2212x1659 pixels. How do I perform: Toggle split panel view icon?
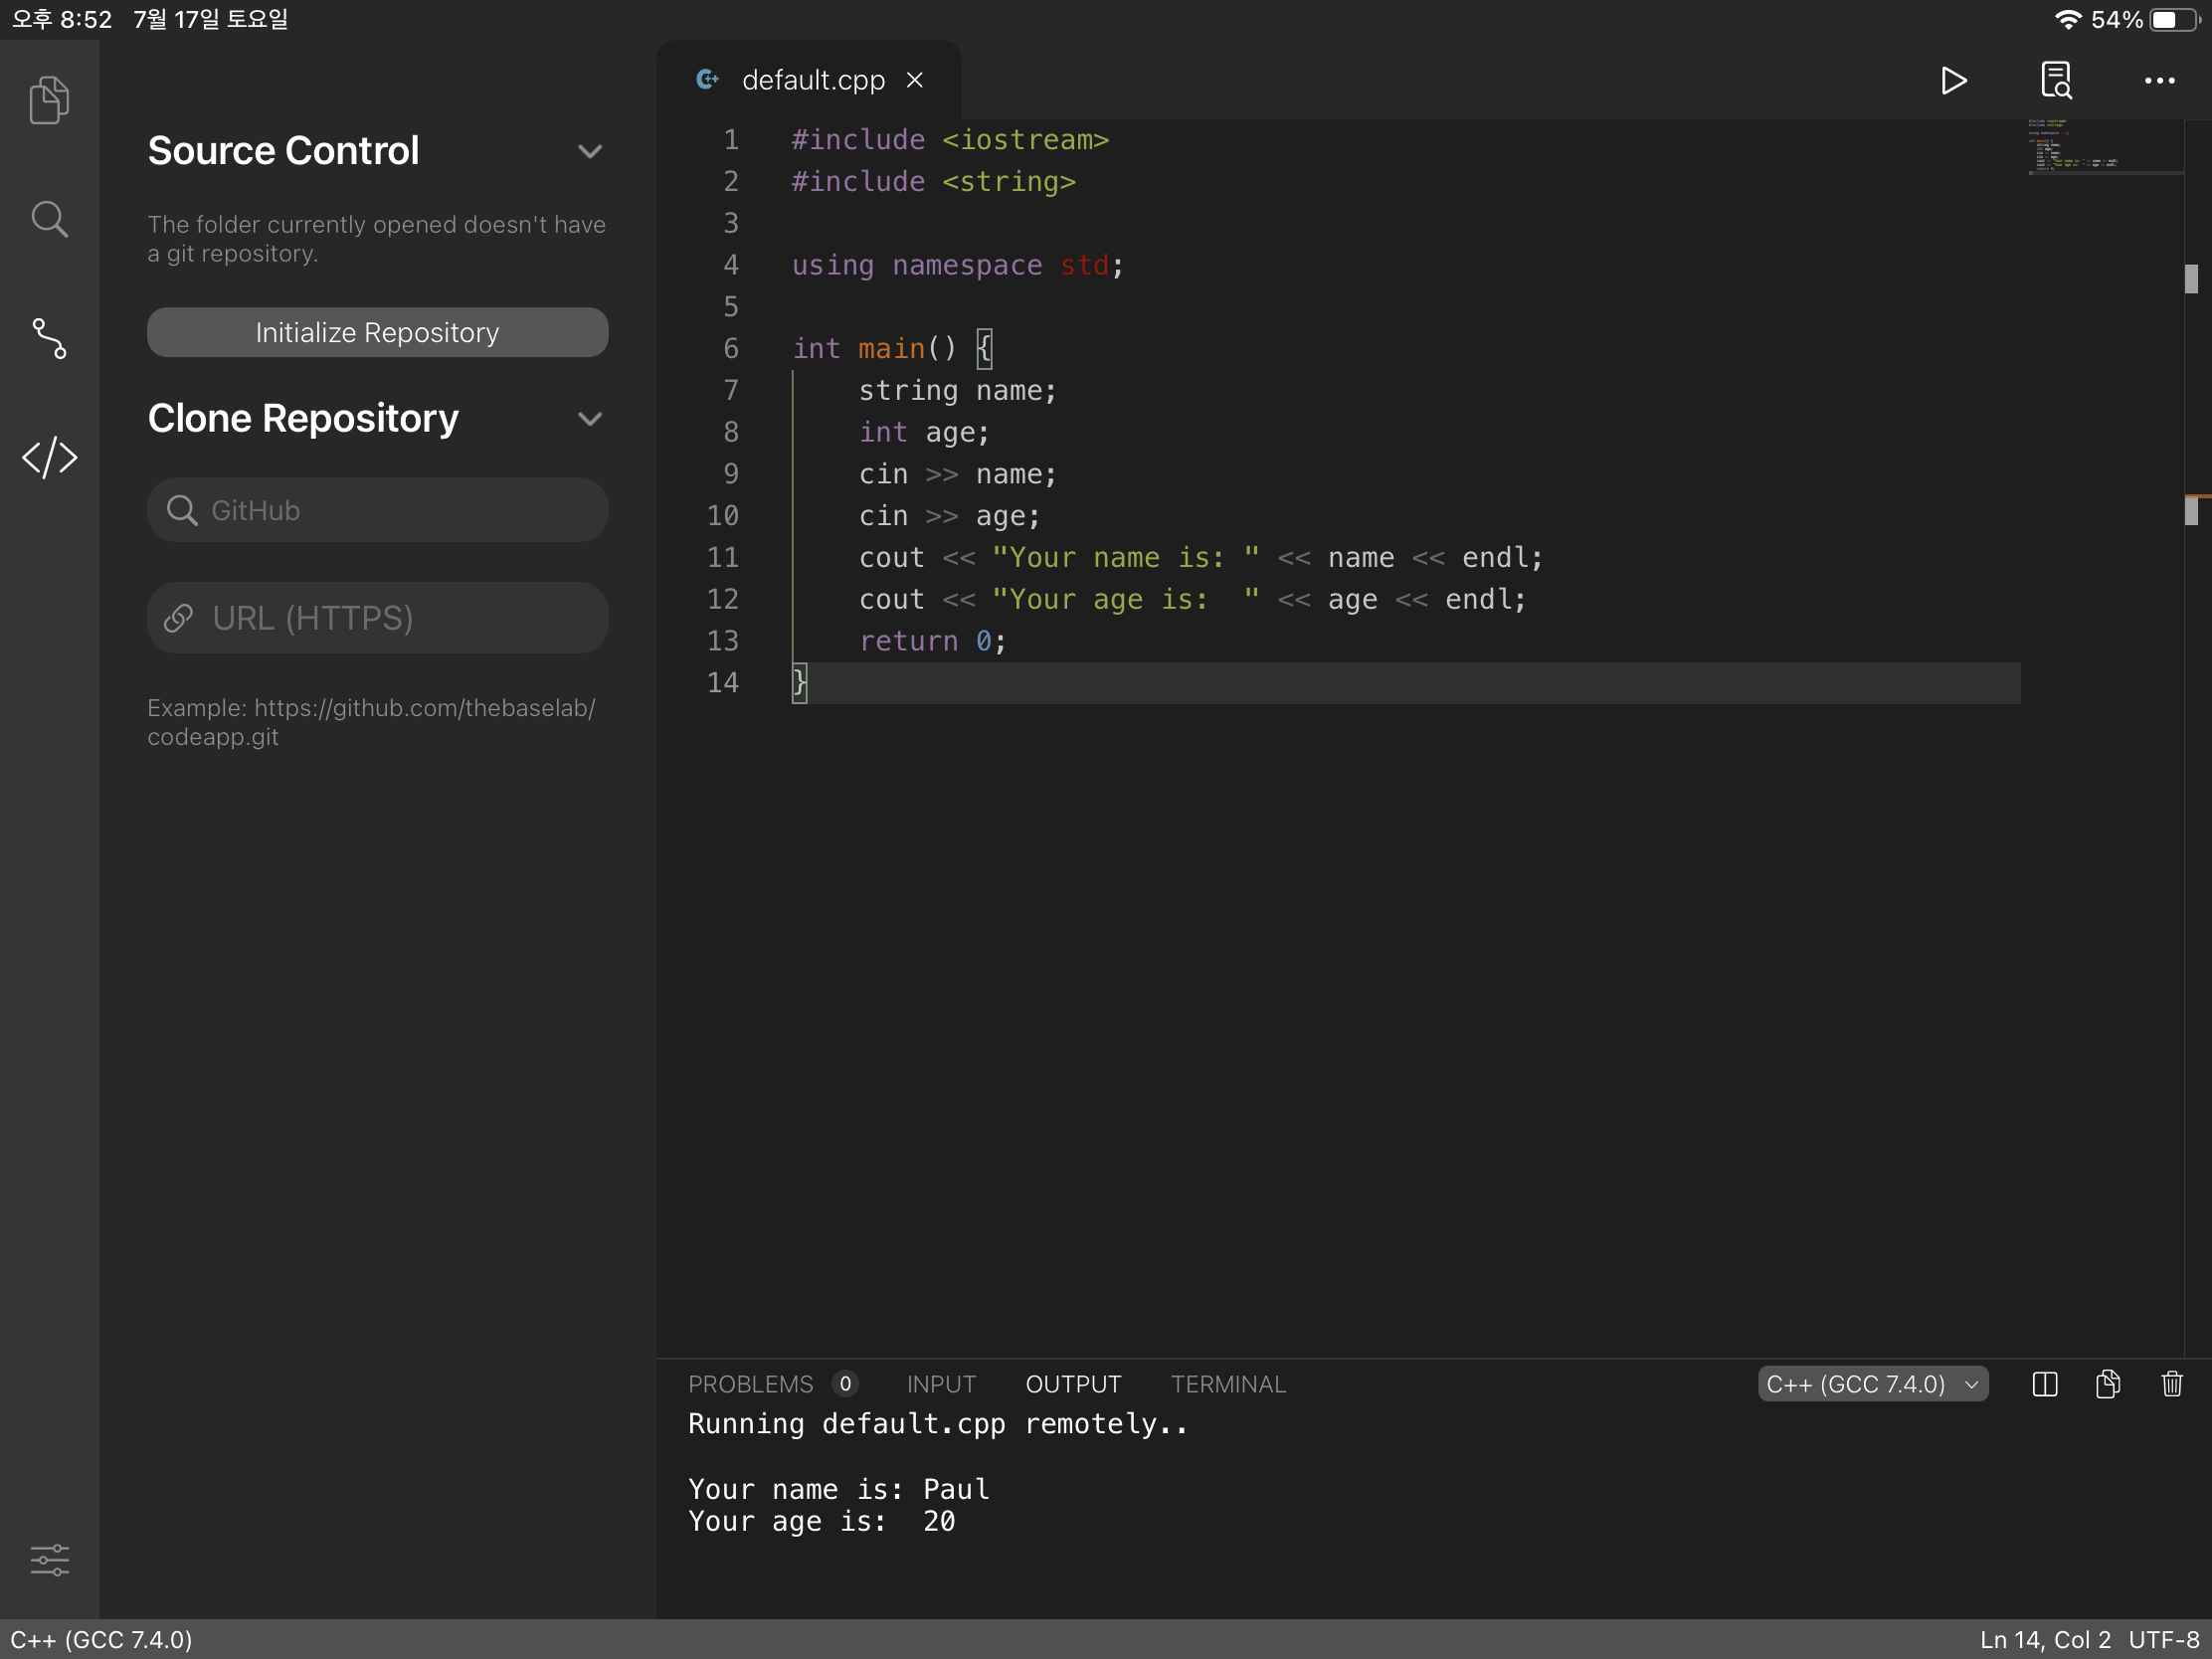pos(2045,1384)
